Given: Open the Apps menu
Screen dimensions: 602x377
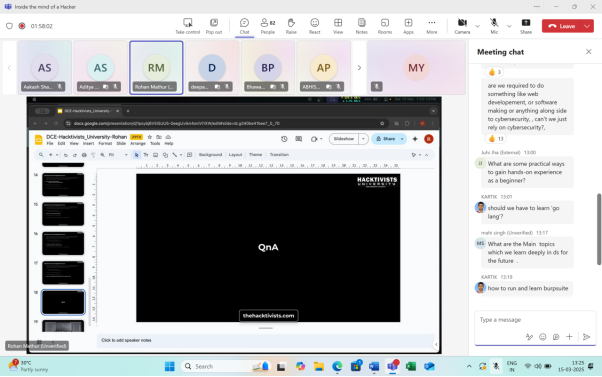Looking at the screenshot, I should [408, 26].
